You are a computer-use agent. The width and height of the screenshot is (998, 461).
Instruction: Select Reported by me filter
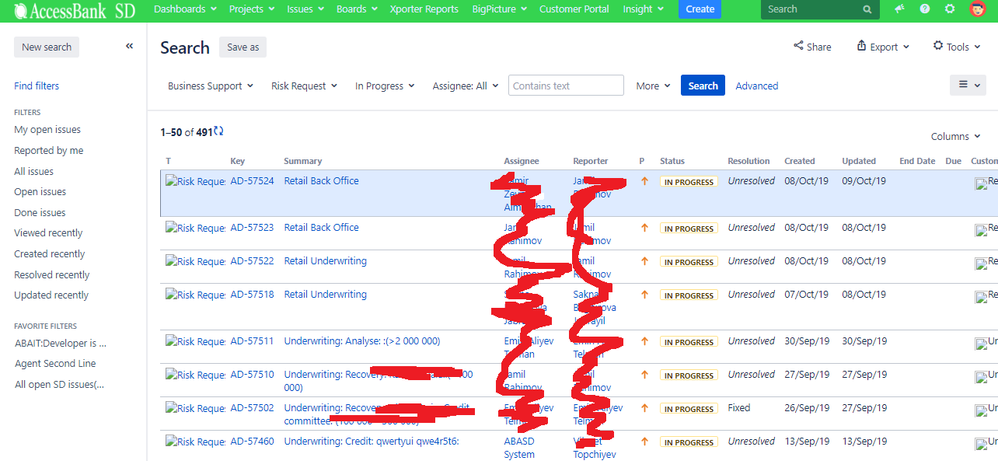coord(48,150)
